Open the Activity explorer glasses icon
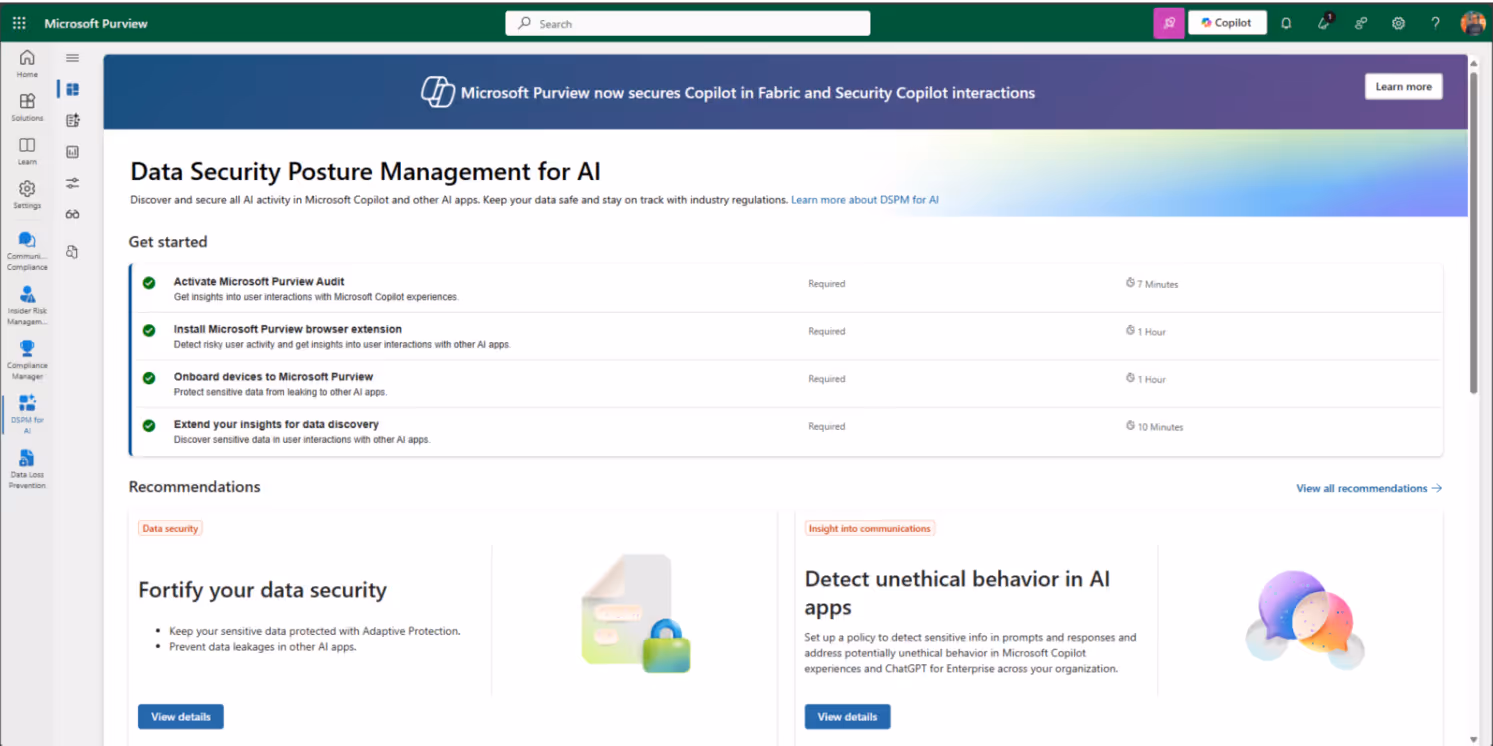The height and width of the screenshot is (746, 1493). (x=72, y=214)
